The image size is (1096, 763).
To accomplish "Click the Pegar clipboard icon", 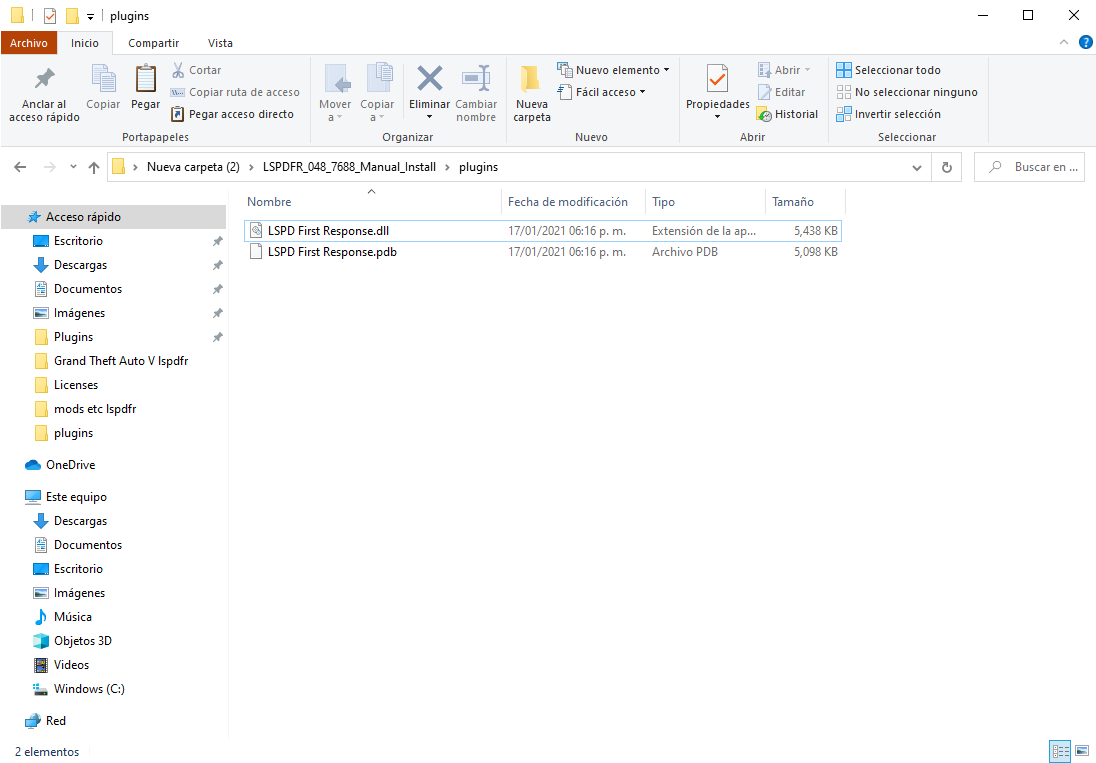I will click(x=145, y=78).
